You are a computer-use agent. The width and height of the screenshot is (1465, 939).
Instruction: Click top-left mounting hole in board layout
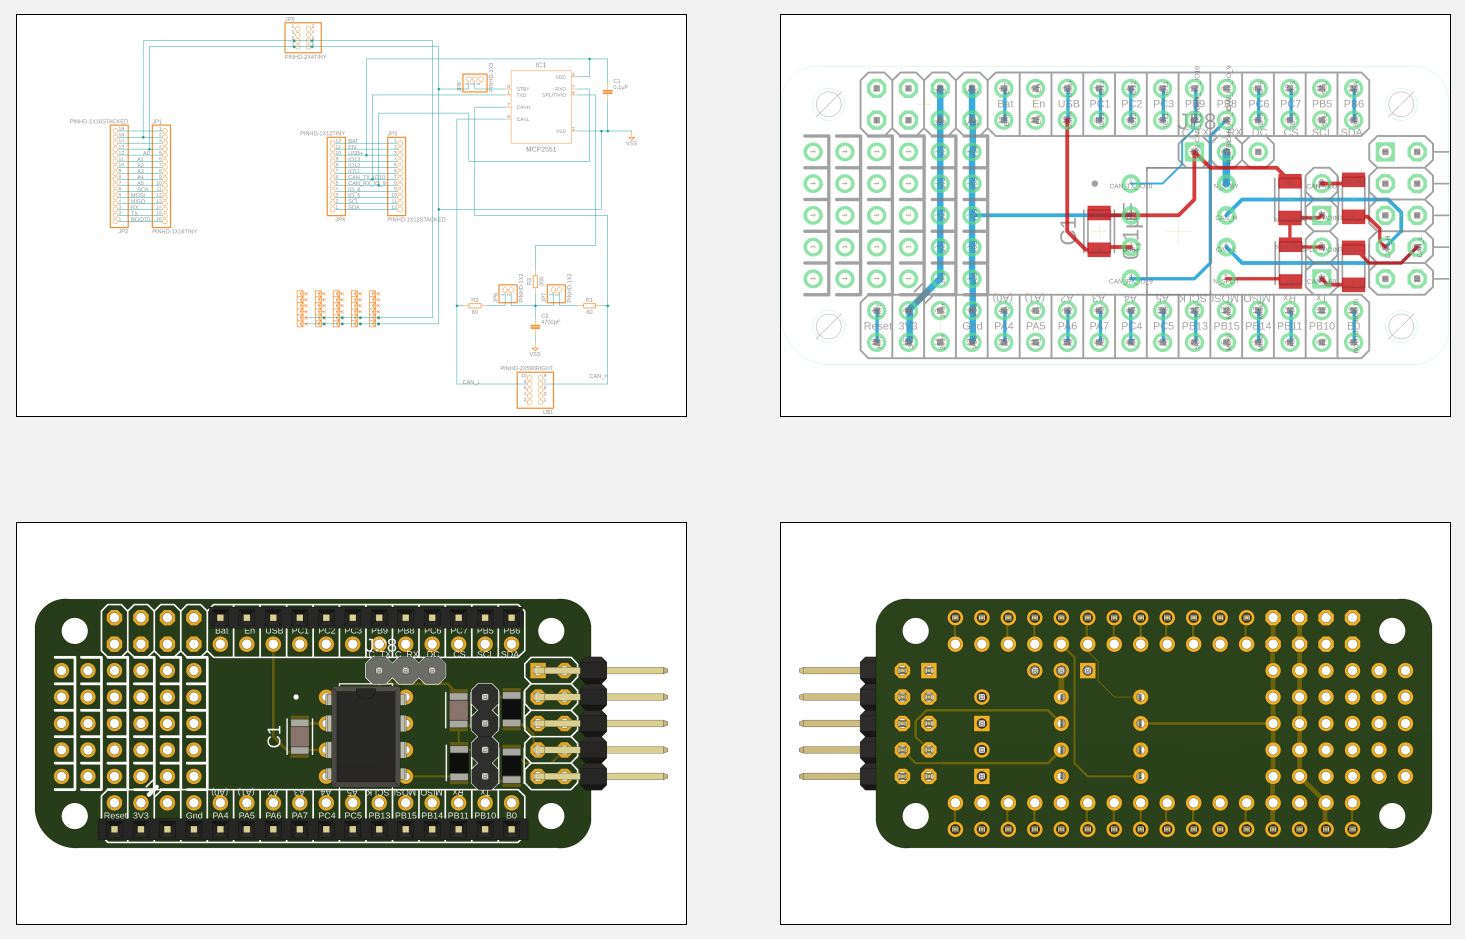coord(828,103)
